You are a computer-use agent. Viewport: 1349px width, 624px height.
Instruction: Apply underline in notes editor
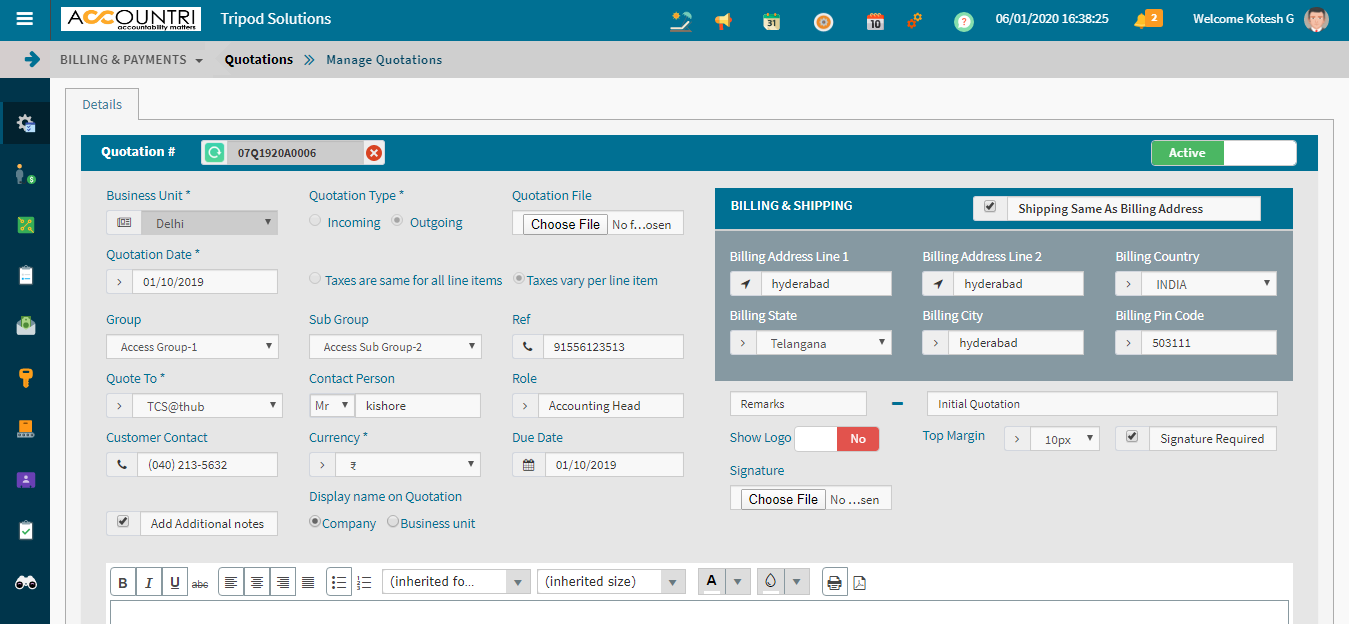pyautogui.click(x=175, y=582)
